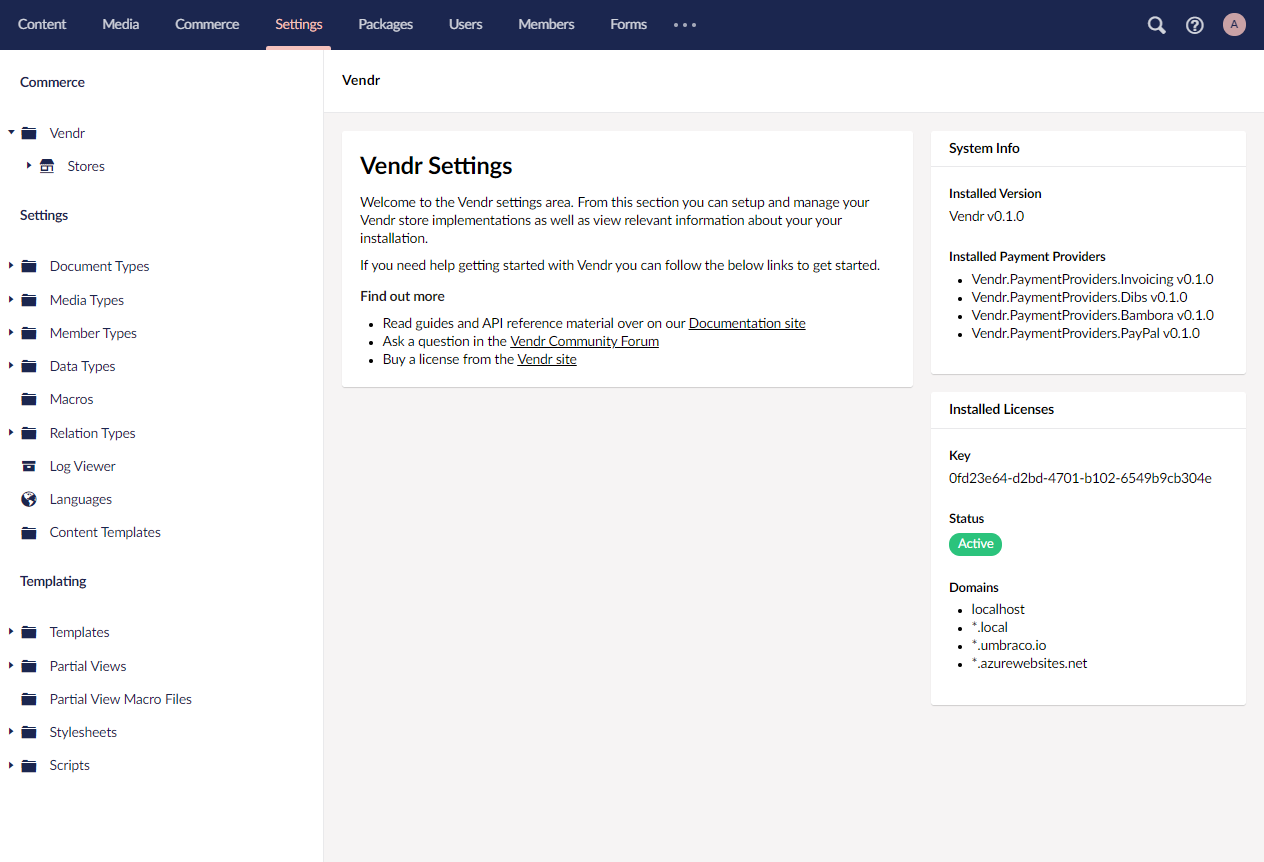Click the Member Types folder icon

click(29, 333)
